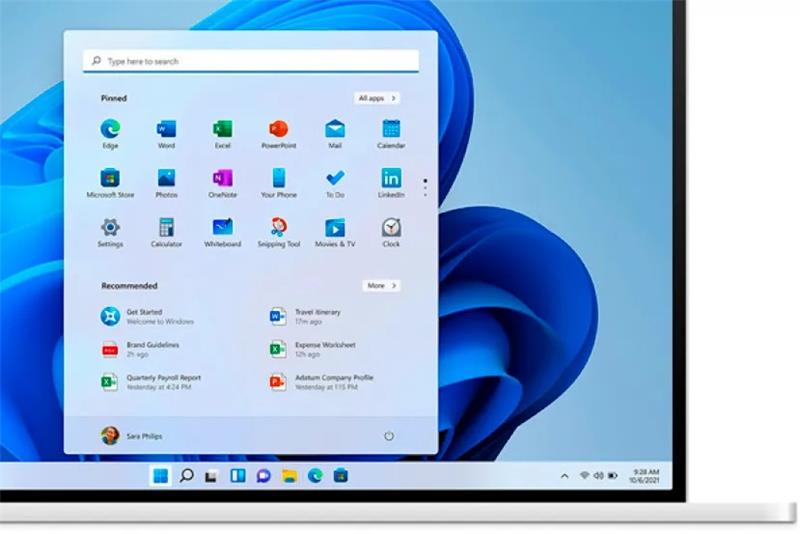Launch OneNote
This screenshot has height=534, width=800.
pos(222,183)
